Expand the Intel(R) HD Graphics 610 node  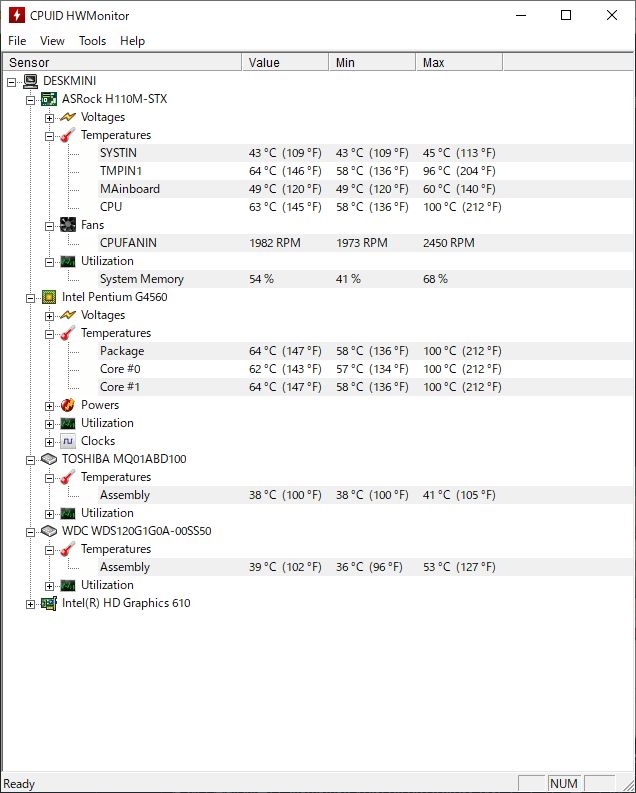point(30,604)
